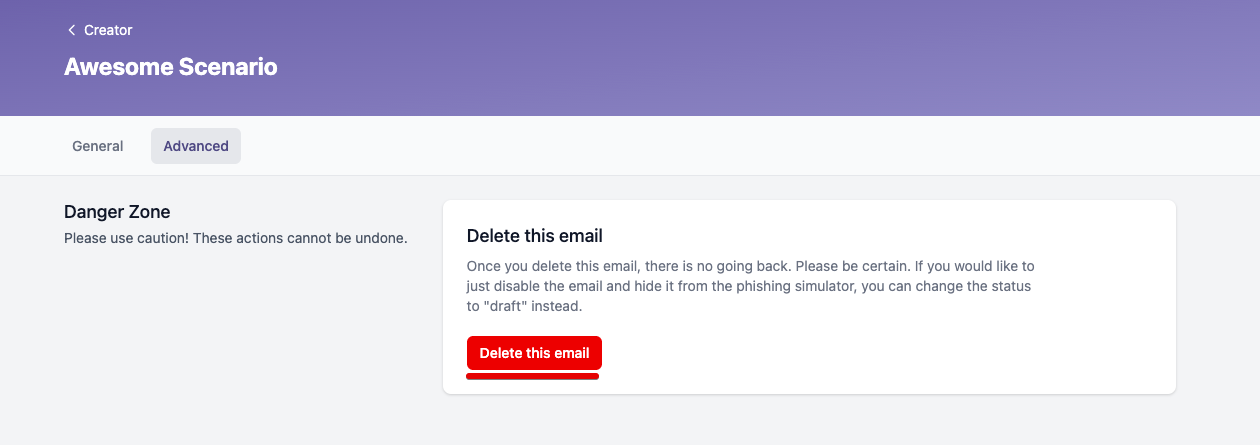
Task: Select the Advanced tab
Action: 196,146
